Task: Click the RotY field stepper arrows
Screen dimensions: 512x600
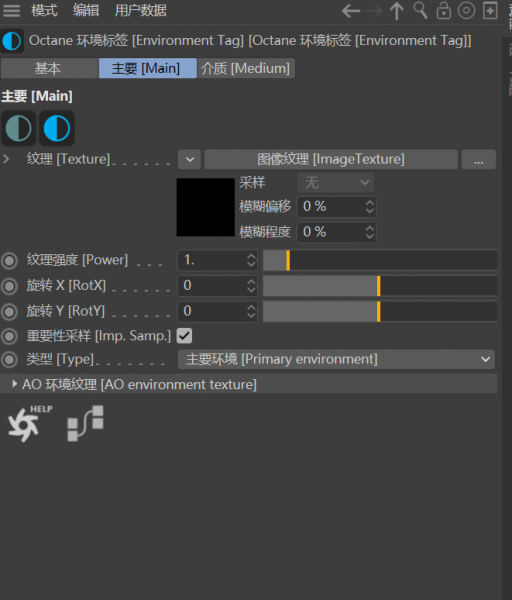Action: point(251,311)
